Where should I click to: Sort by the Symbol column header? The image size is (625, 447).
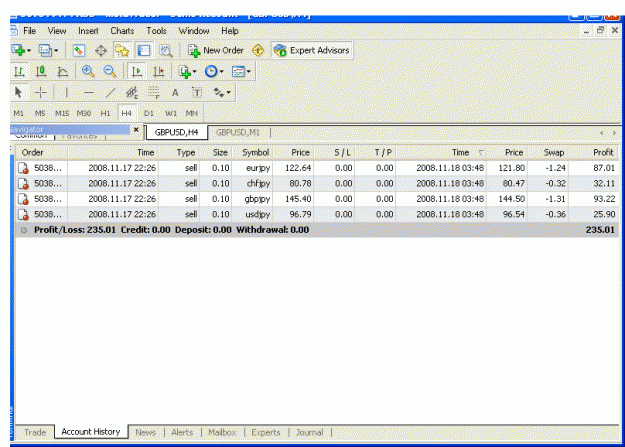253,152
